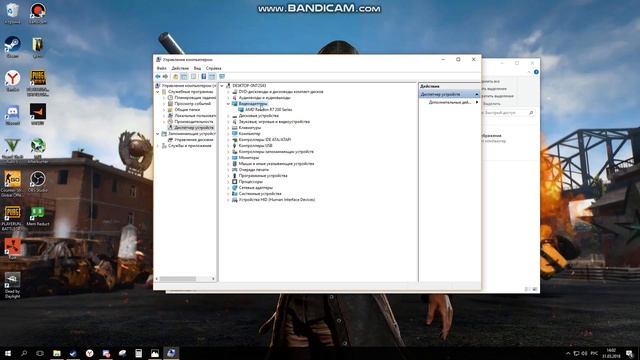Launch the OBS Studio desktop shortcut
This screenshot has height=360, width=640.
[38, 182]
